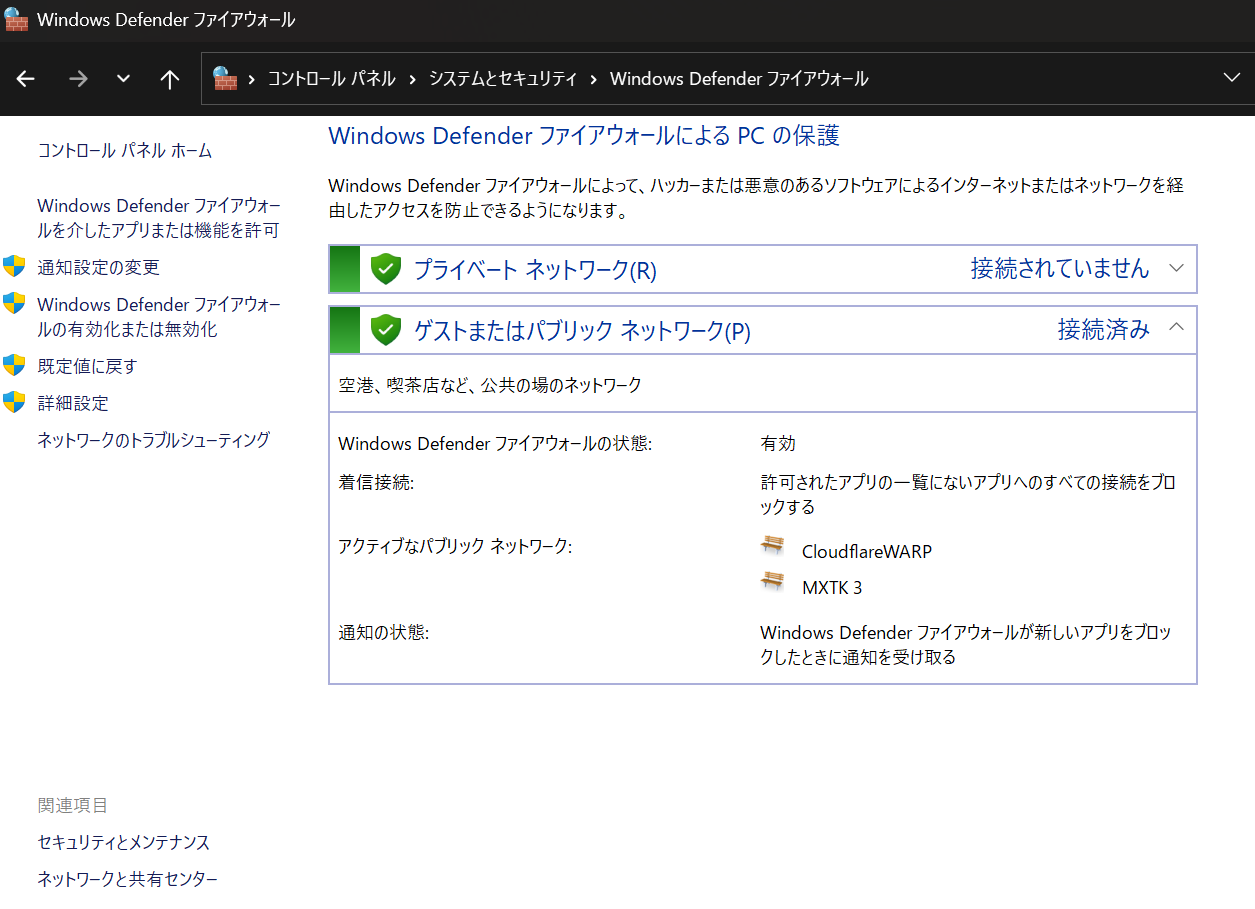The height and width of the screenshot is (909, 1255).
Task: Select コントロール パネル in the breadcrumb
Action: click(x=331, y=79)
